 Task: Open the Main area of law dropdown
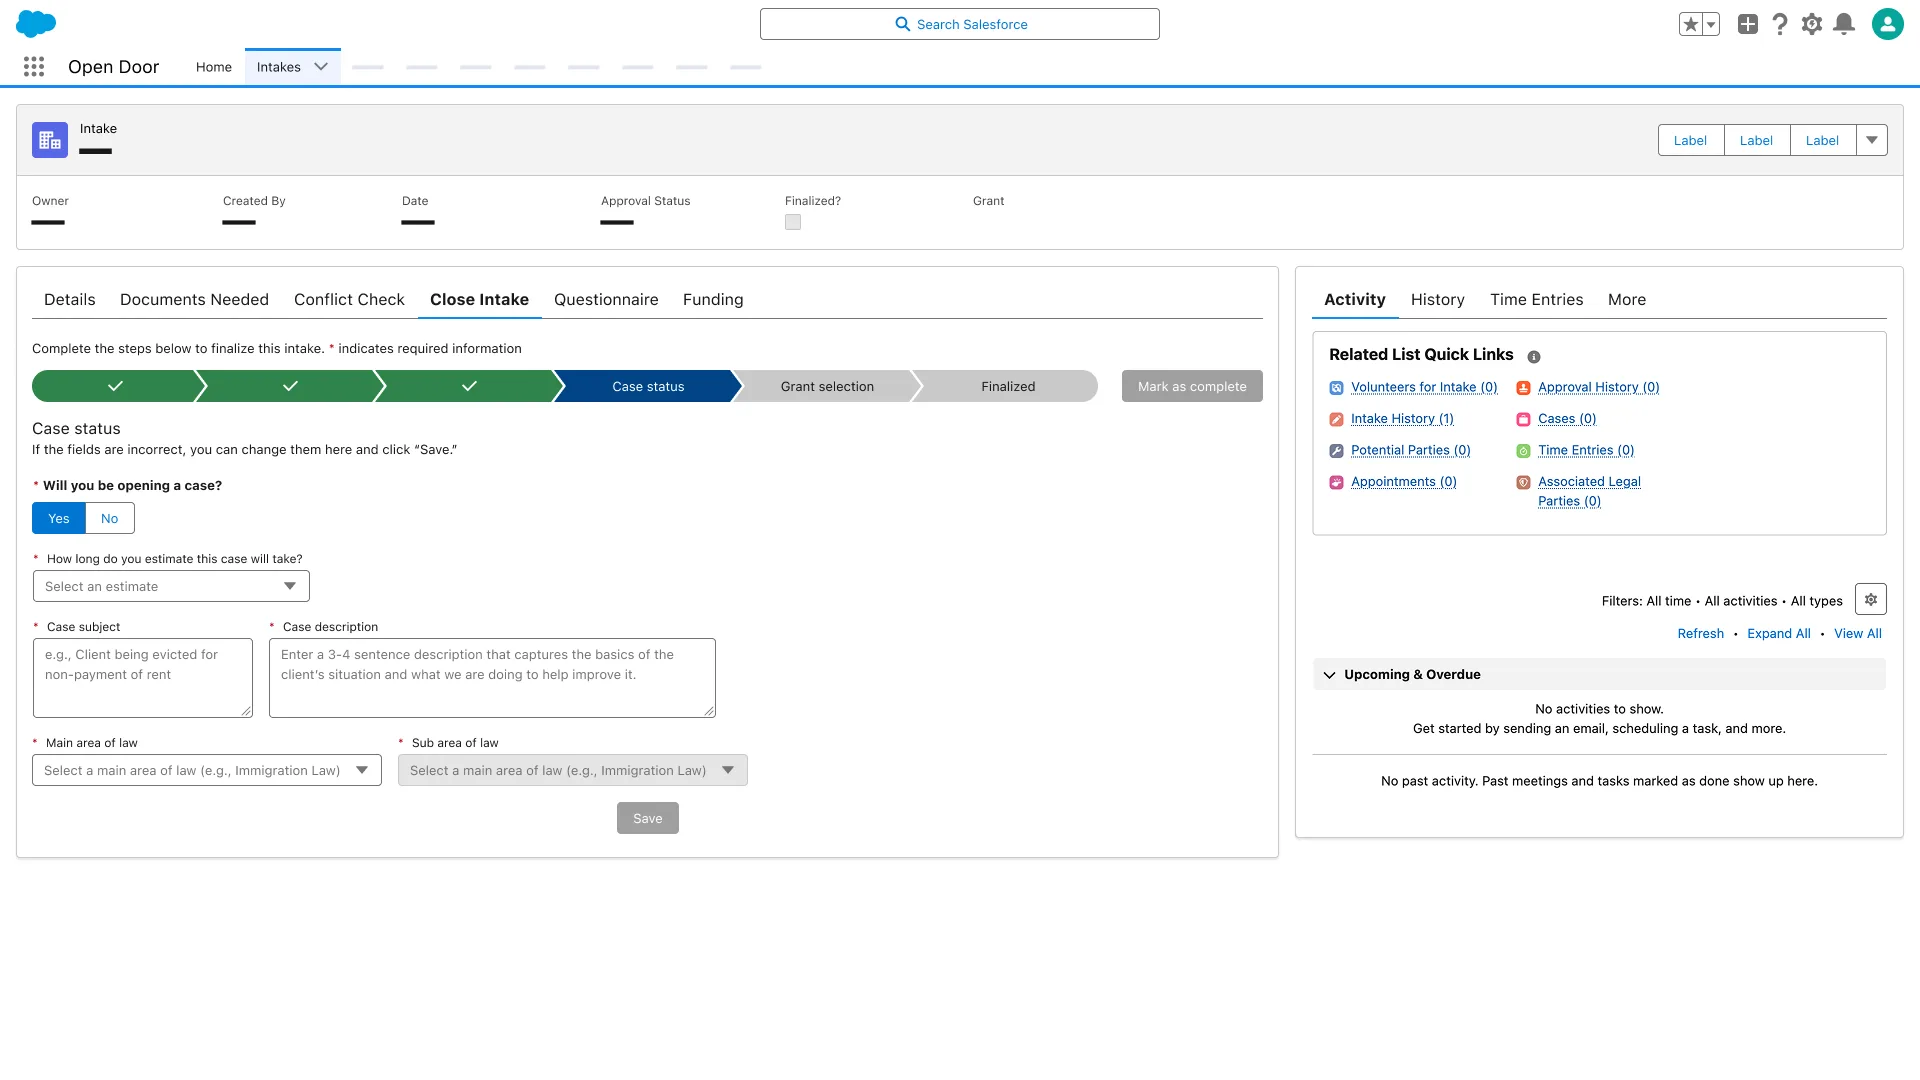pyautogui.click(x=207, y=770)
